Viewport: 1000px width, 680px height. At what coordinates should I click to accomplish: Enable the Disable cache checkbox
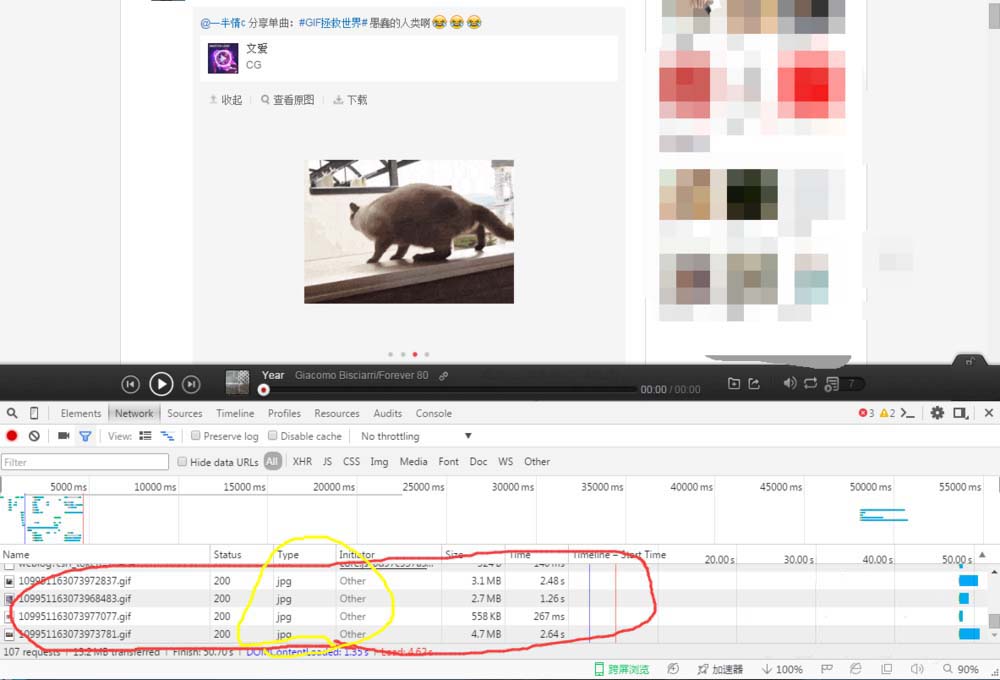click(x=272, y=436)
